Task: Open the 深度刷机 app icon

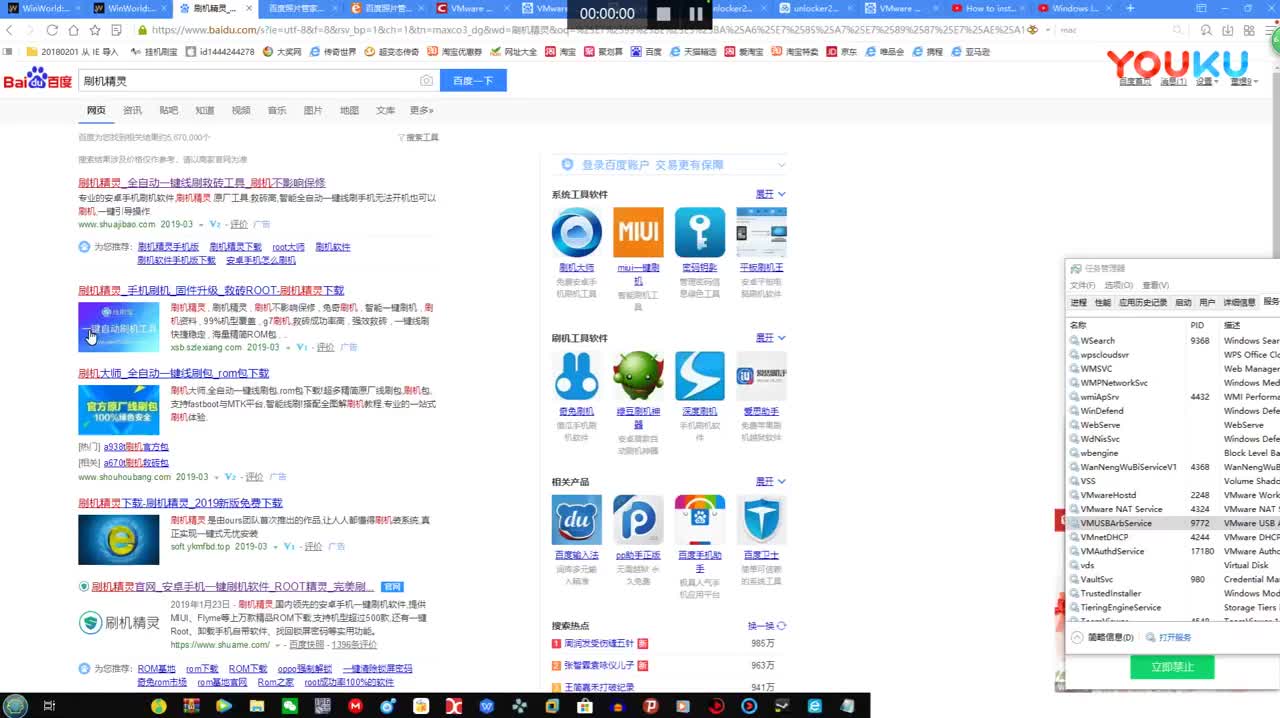Action: [x=700, y=376]
